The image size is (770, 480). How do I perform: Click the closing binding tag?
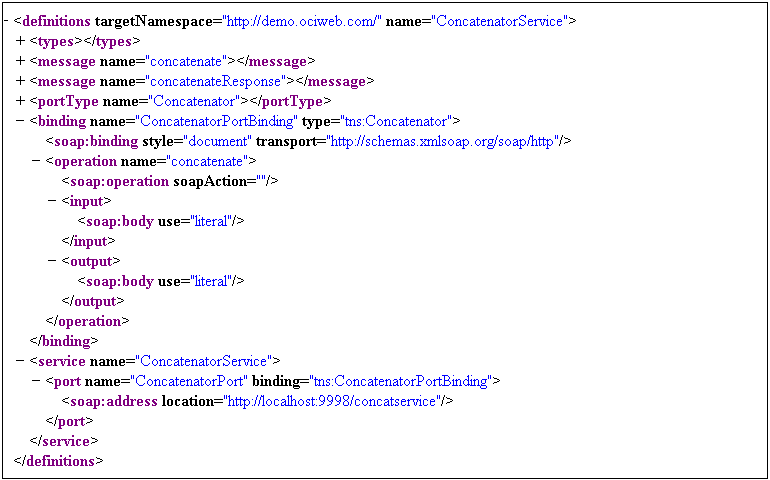pyautogui.click(x=64, y=341)
